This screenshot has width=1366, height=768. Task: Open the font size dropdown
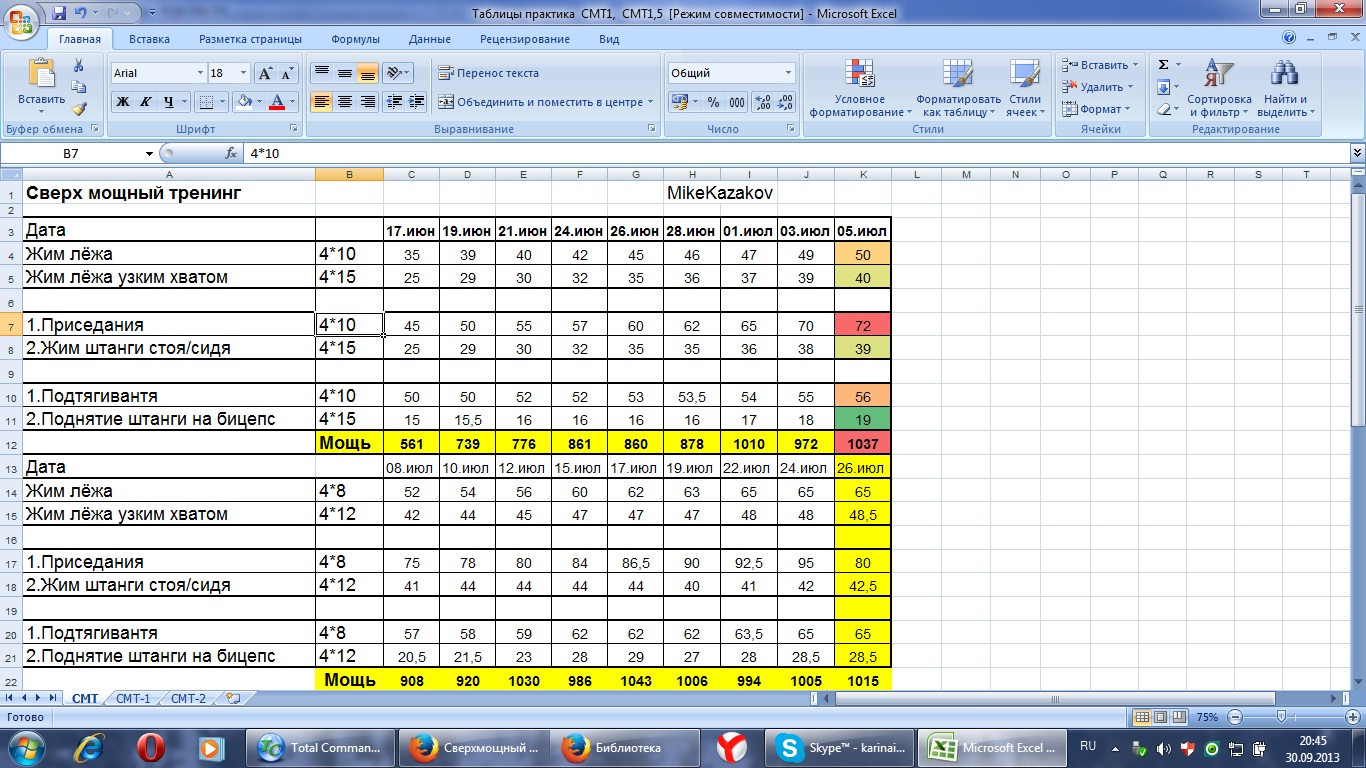[243, 73]
